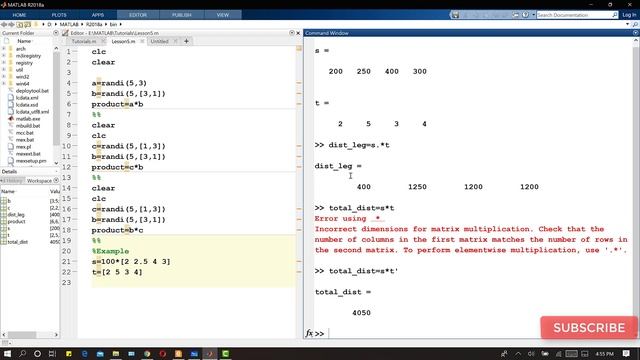Open the HOME ribbon tab

point(19,15)
